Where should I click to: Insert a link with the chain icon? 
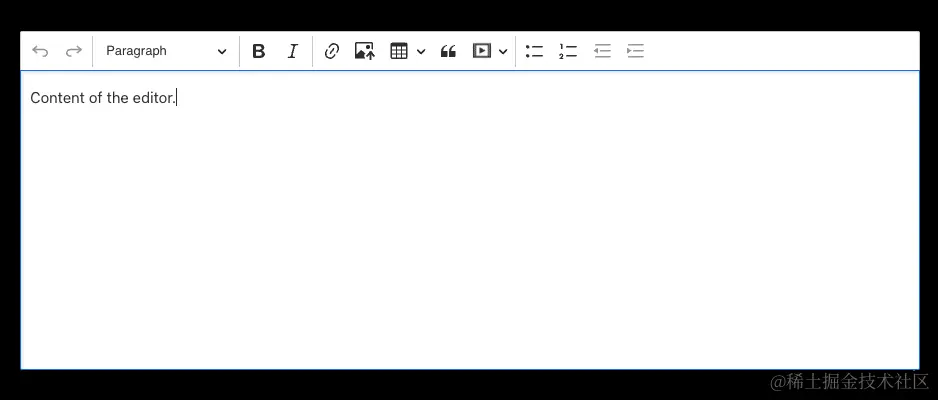pyautogui.click(x=331, y=51)
